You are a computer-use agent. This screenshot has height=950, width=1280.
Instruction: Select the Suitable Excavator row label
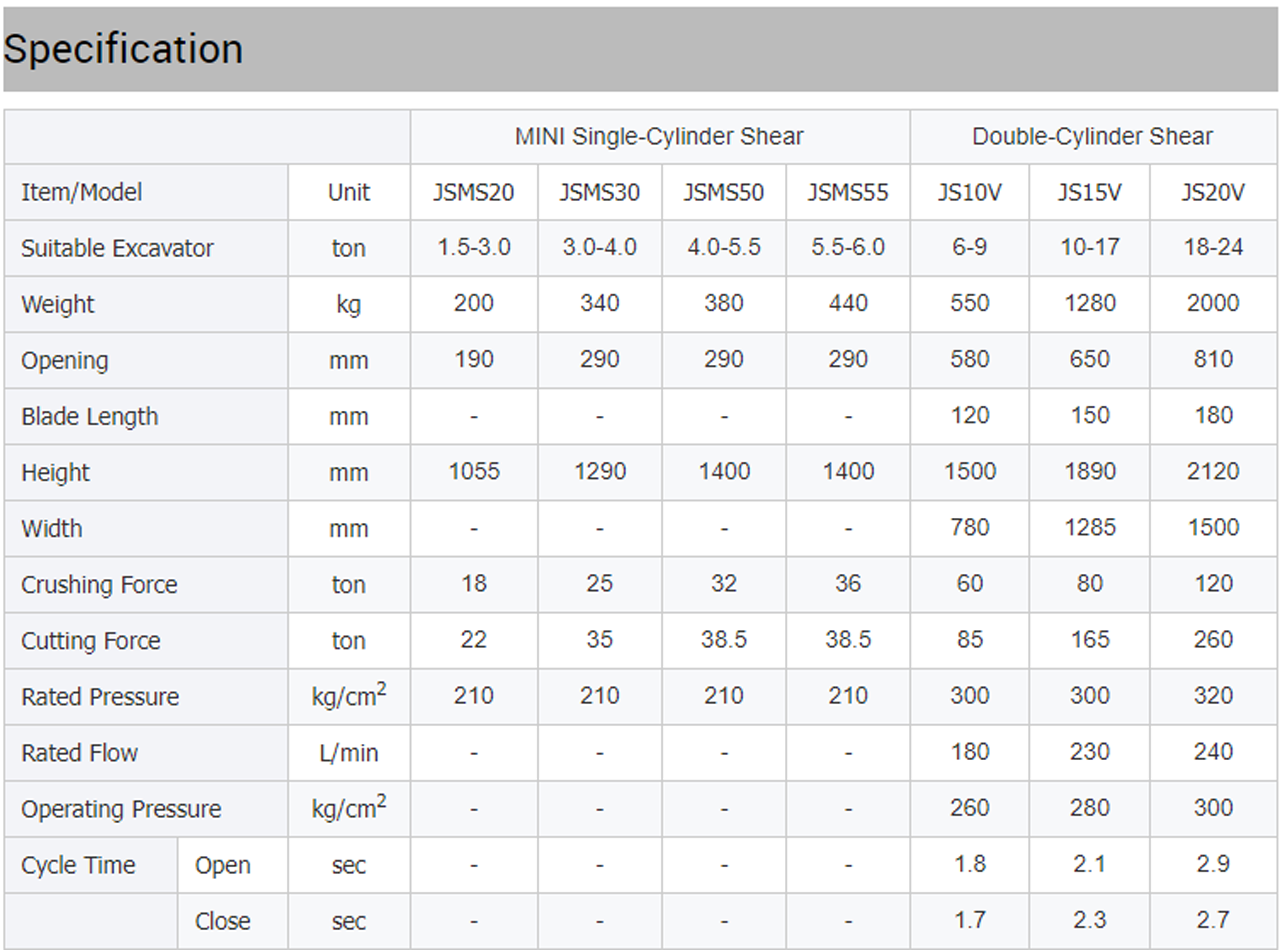pyautogui.click(x=117, y=248)
